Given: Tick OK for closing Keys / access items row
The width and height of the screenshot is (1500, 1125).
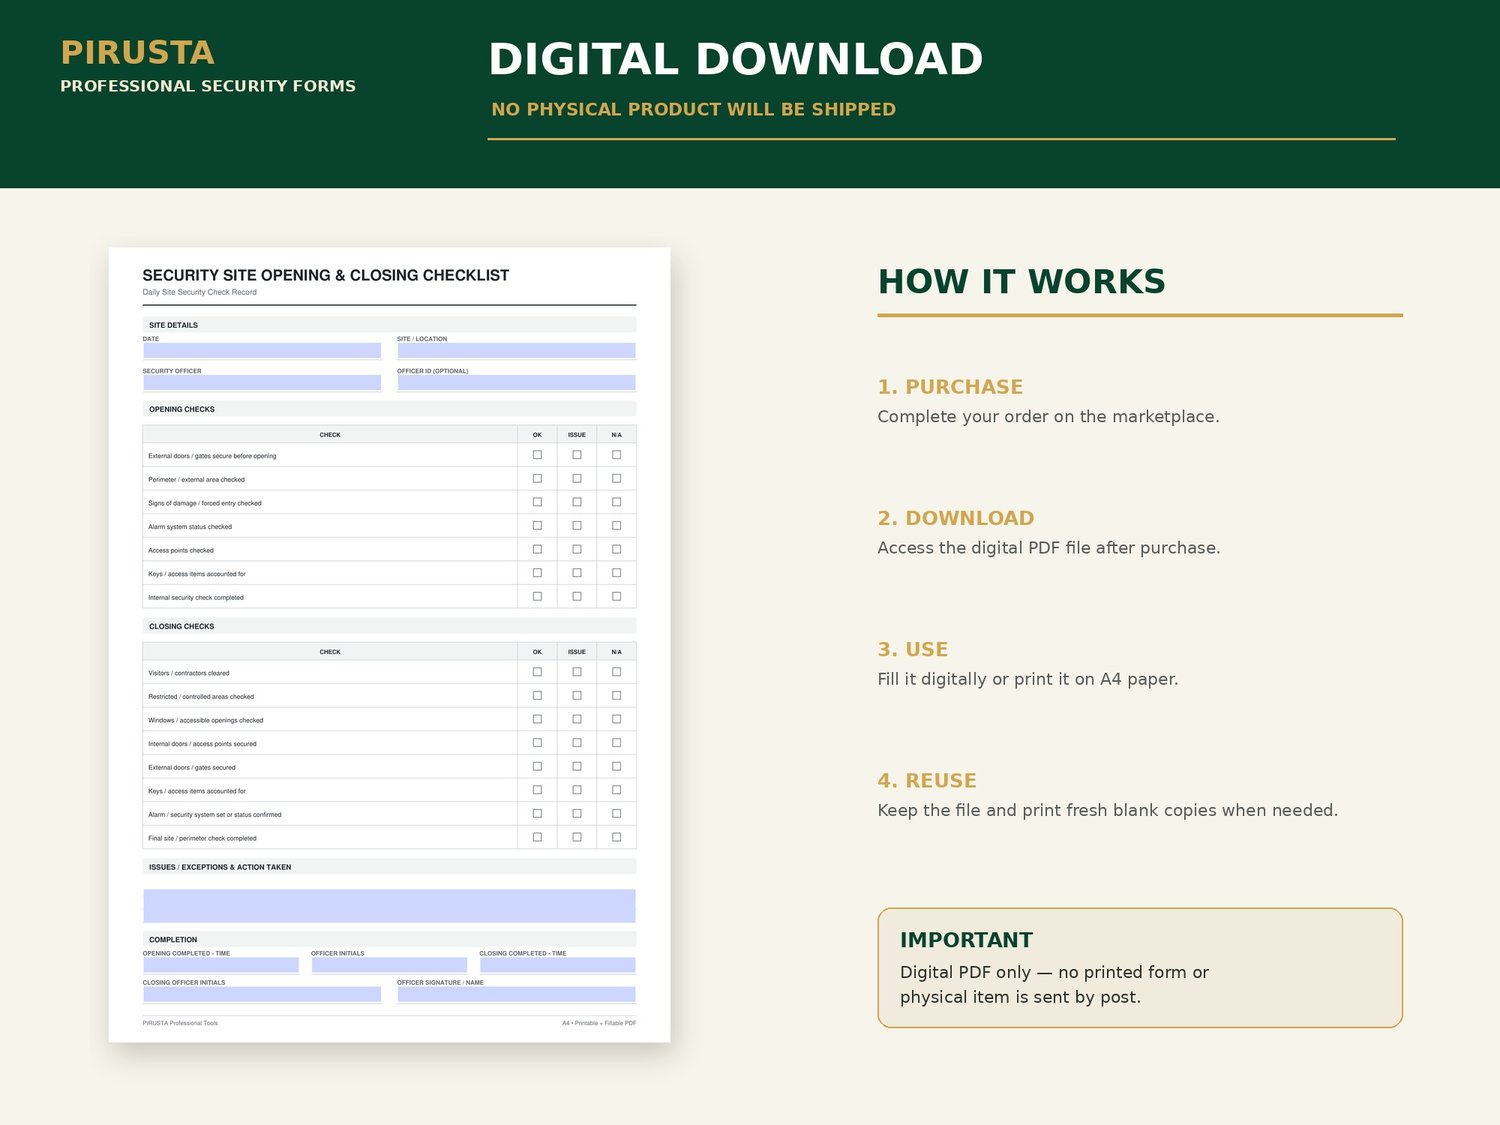Looking at the screenshot, I should point(537,790).
